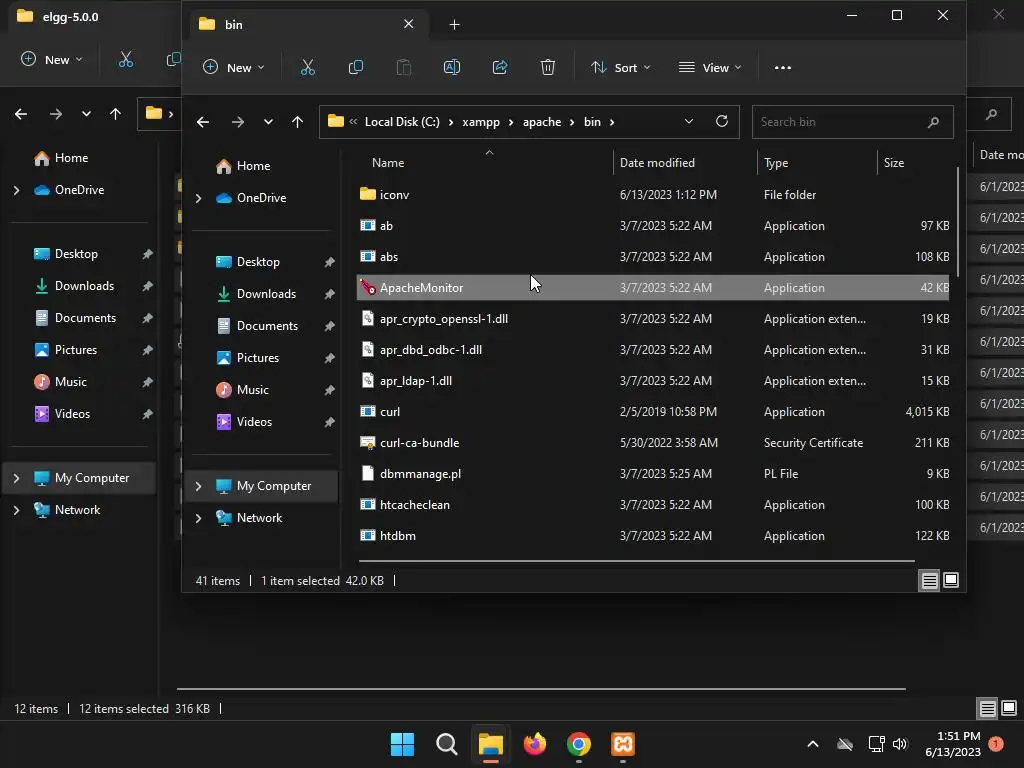Select apr_ldap-1.dll file
The image size is (1024, 768).
(x=653, y=381)
